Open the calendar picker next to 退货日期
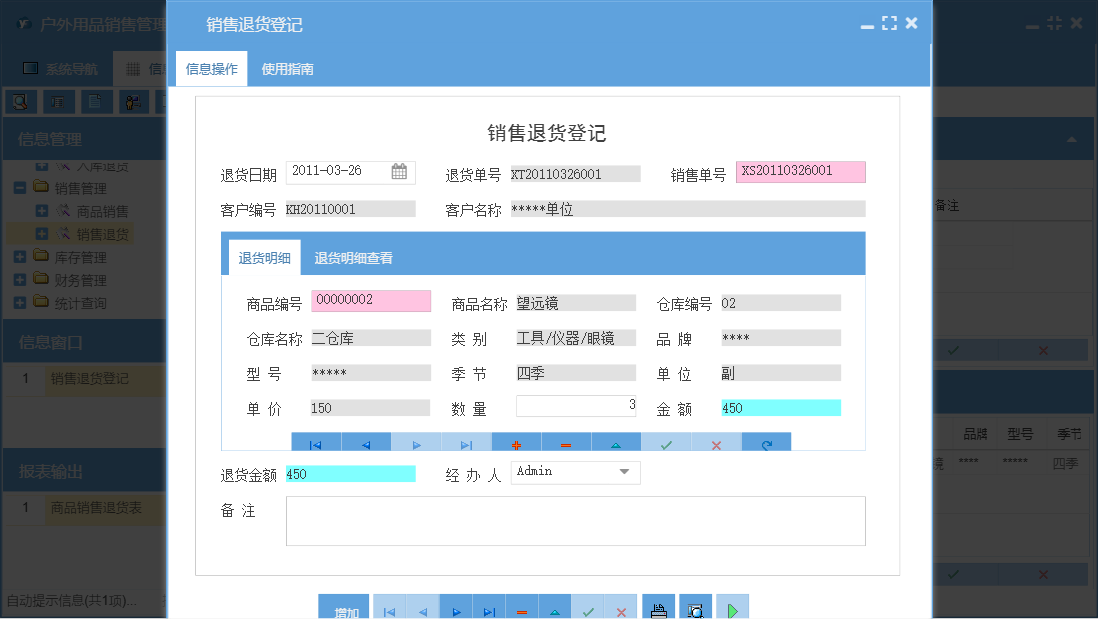This screenshot has height=635, width=1098. (x=399, y=171)
